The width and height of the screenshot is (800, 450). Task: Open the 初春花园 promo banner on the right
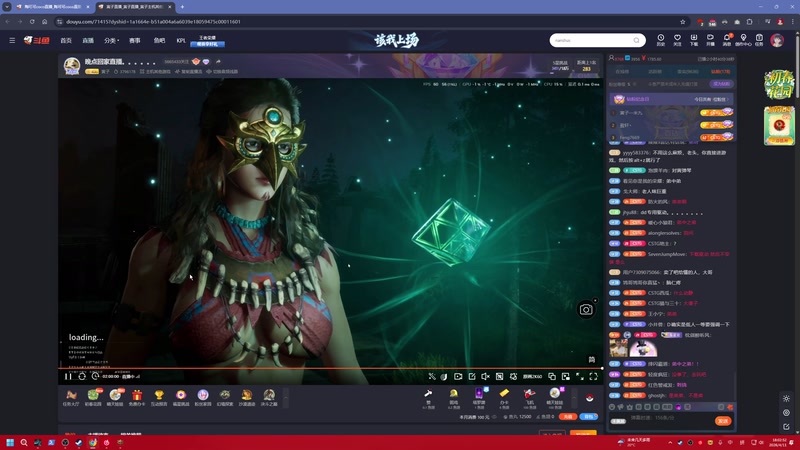(x=779, y=84)
